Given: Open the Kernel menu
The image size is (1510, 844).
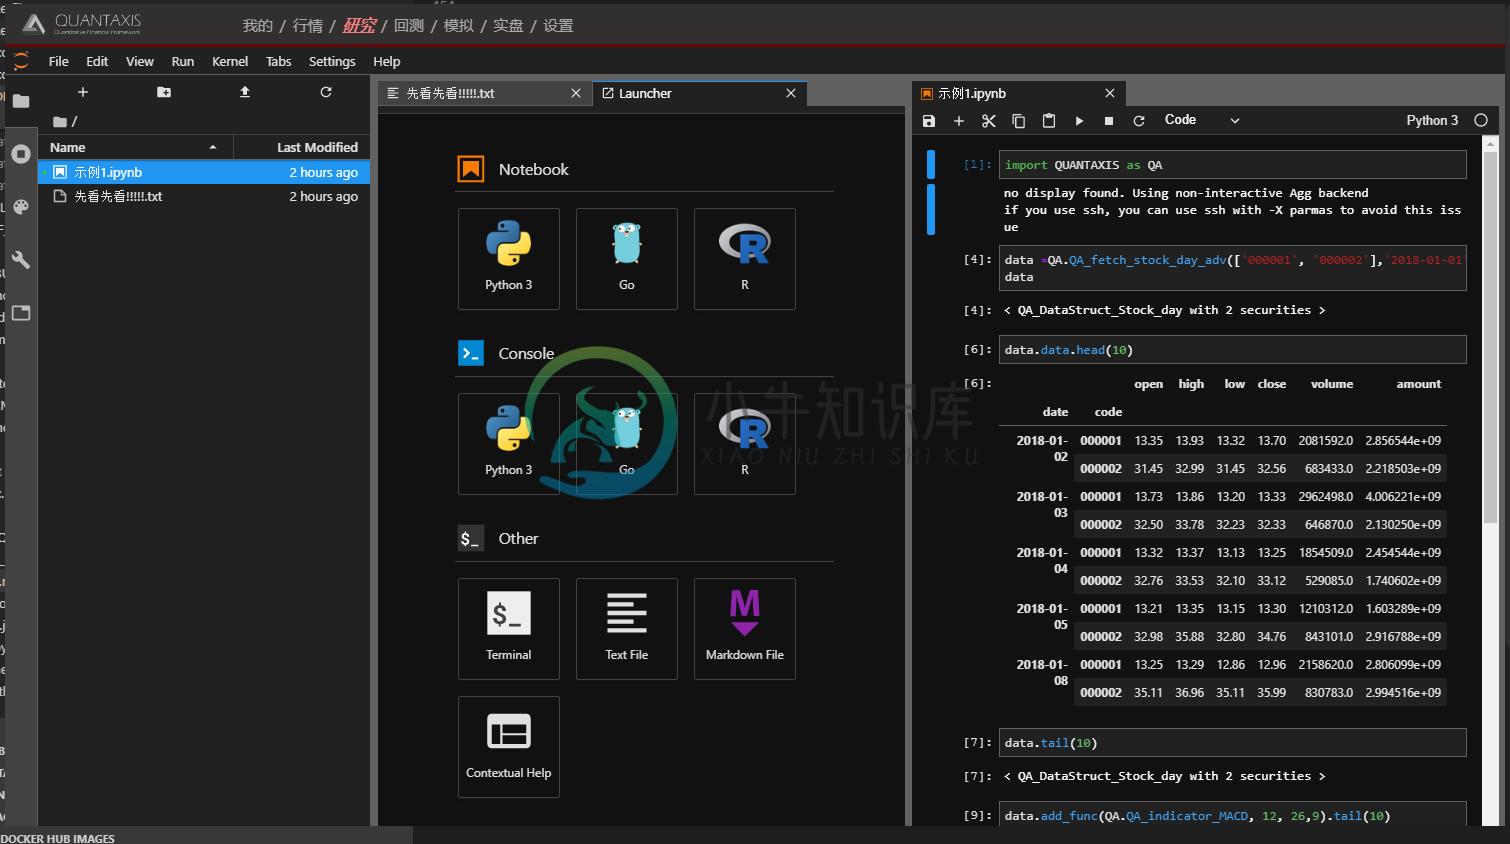Looking at the screenshot, I should click(230, 61).
